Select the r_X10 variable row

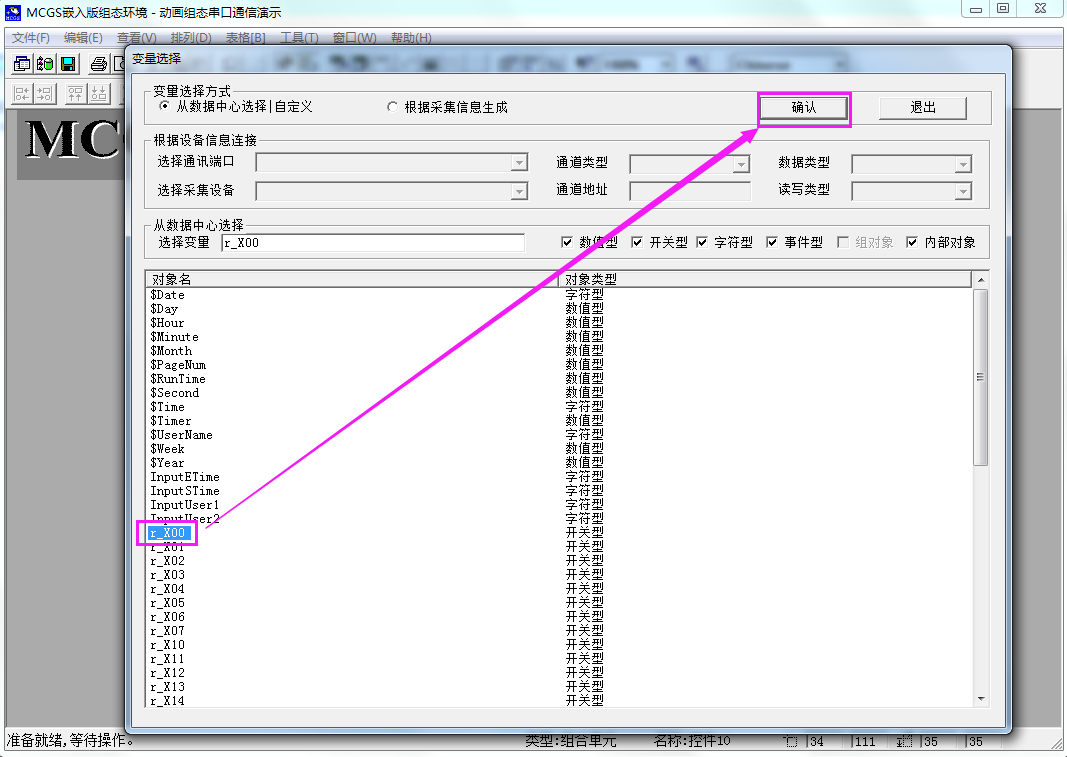tap(167, 645)
